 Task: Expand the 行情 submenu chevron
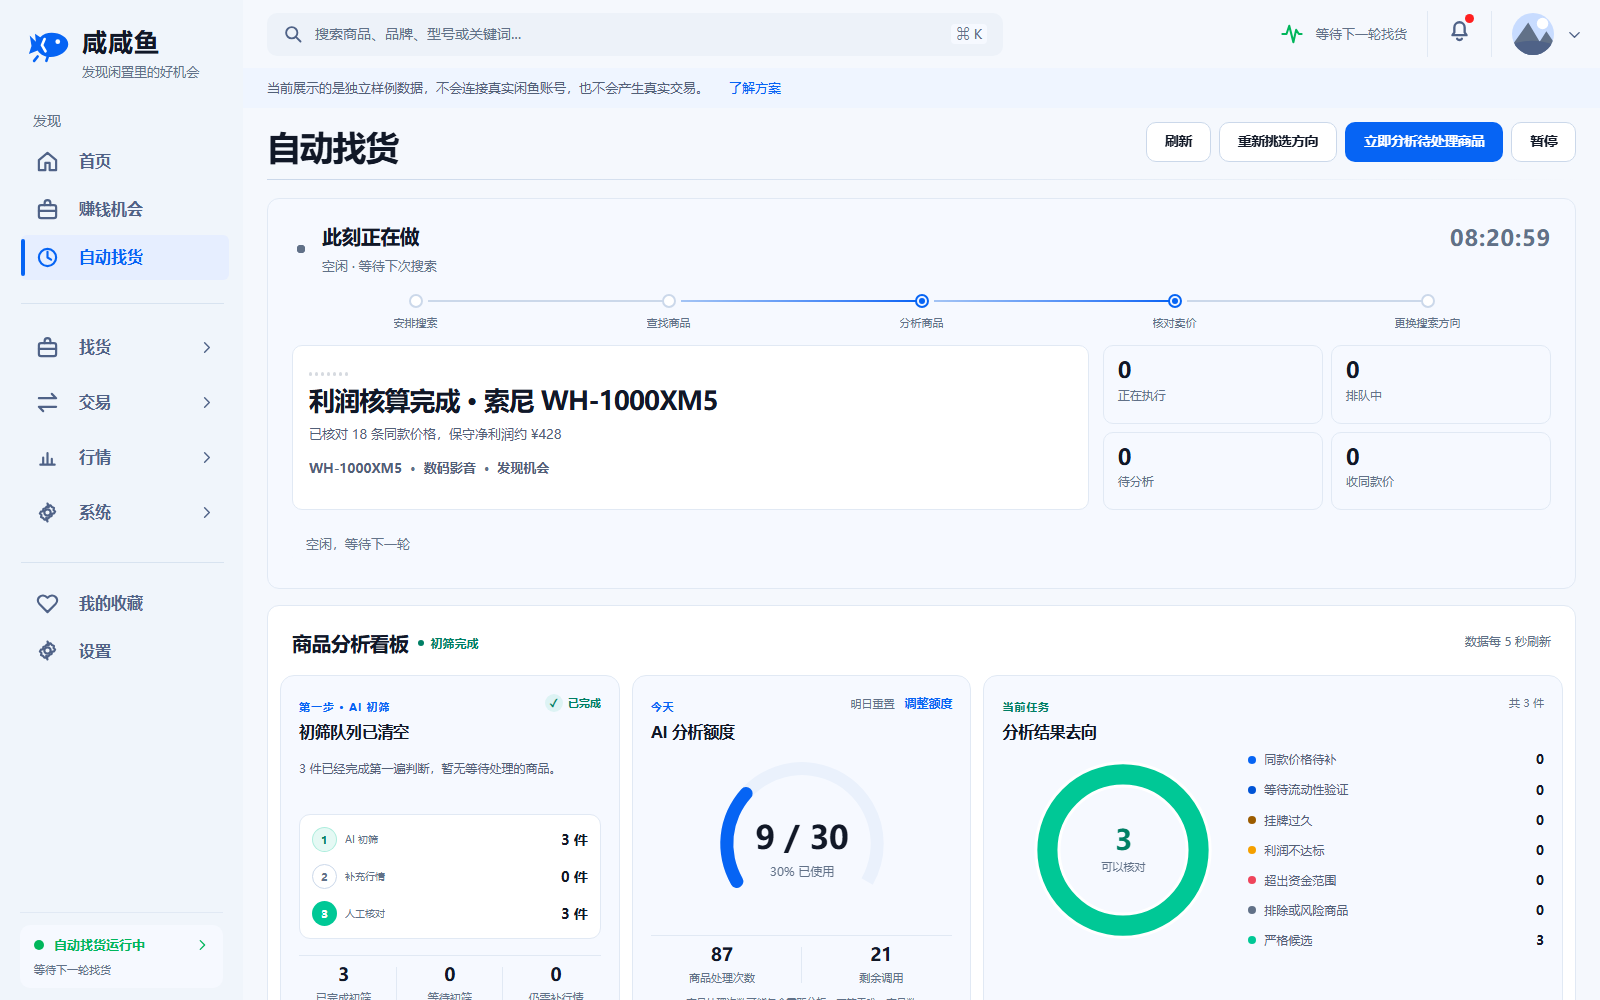coord(207,457)
